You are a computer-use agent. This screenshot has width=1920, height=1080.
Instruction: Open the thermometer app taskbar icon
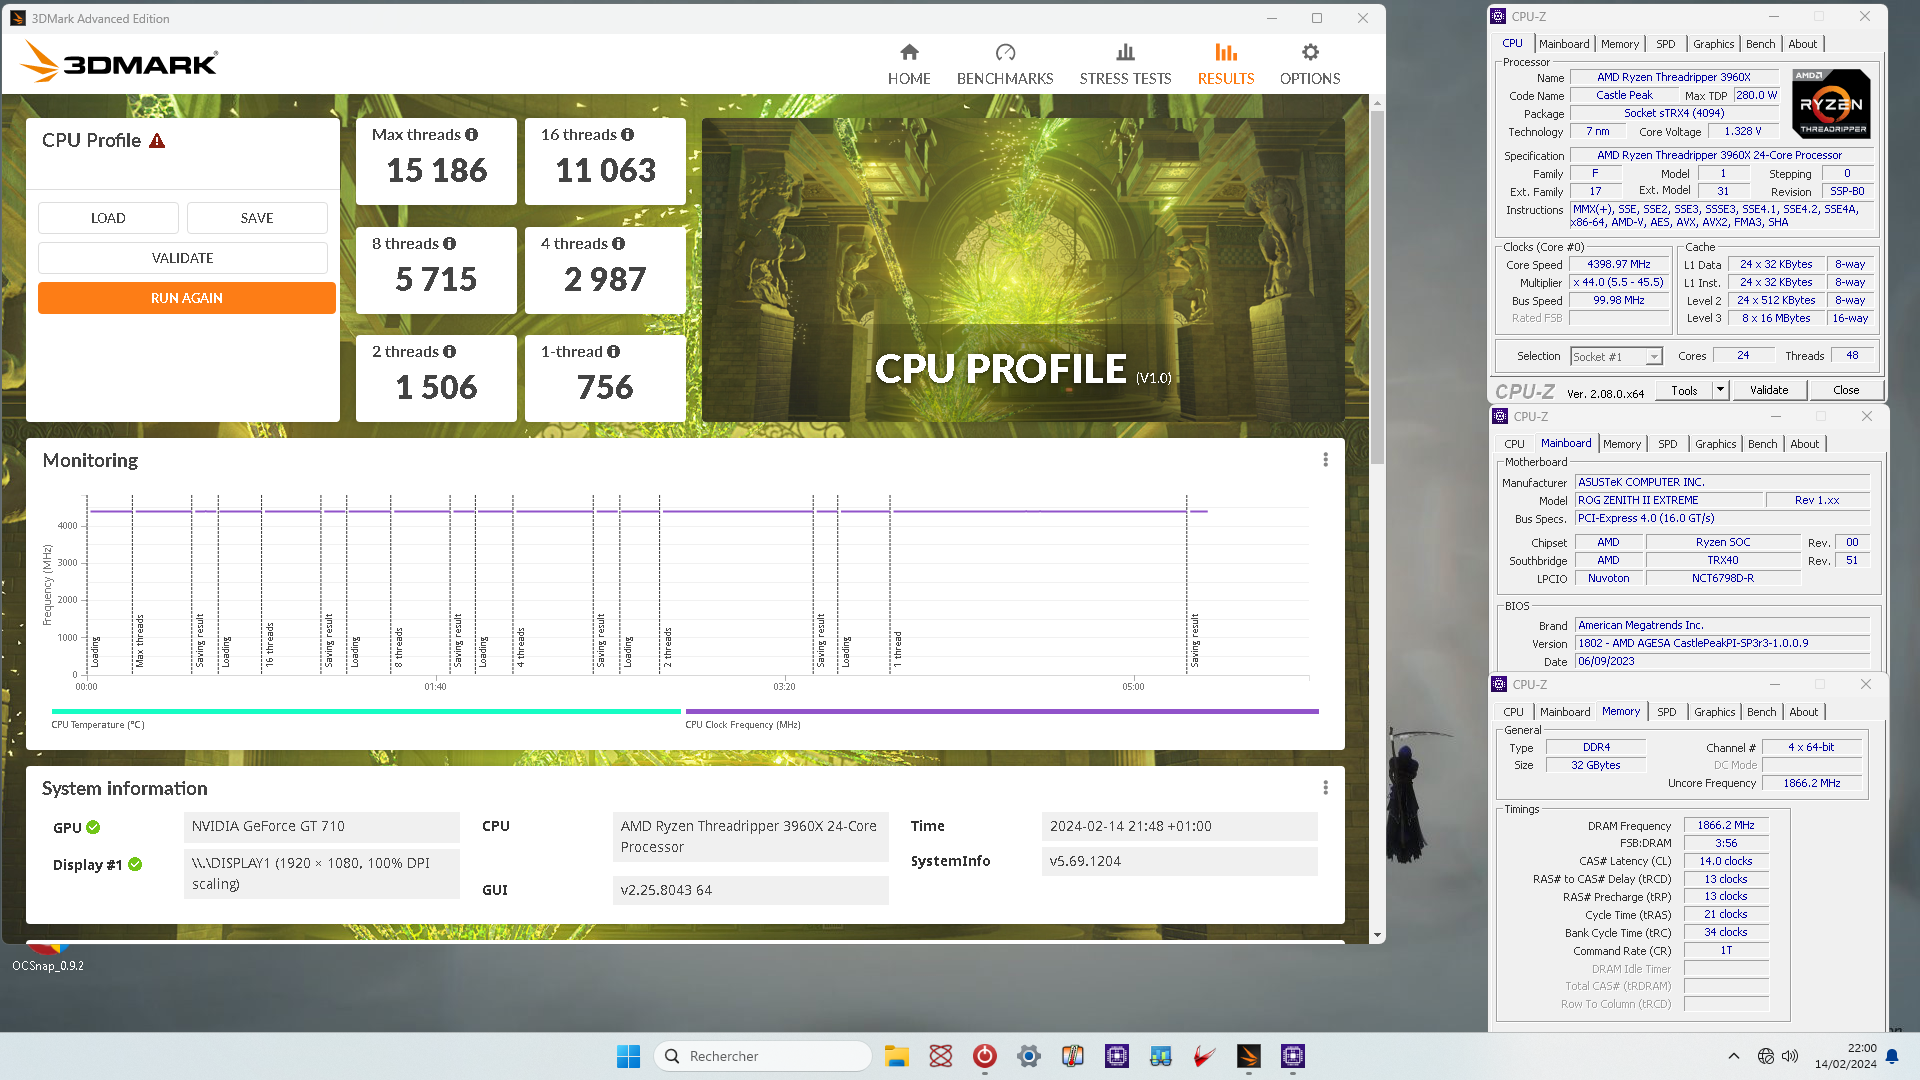point(1073,1056)
